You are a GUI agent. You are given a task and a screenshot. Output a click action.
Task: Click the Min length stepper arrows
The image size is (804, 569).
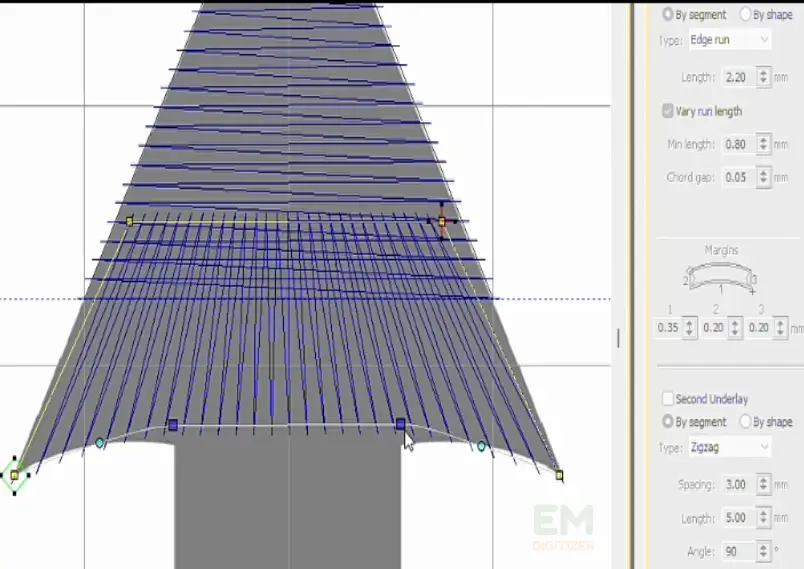pos(763,144)
